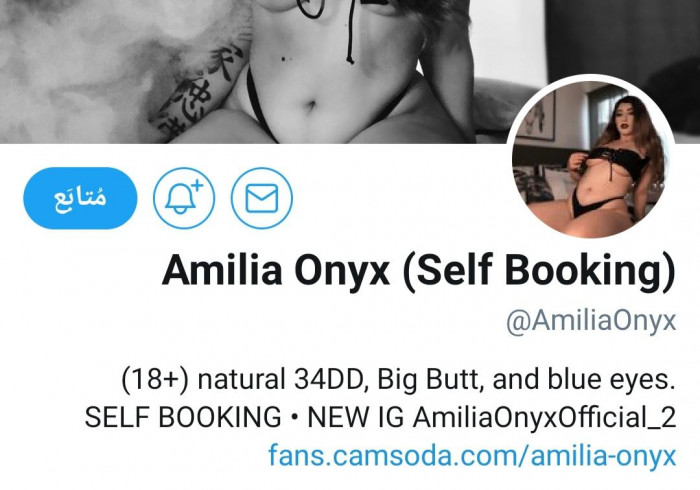Unfollow the account using the blue pill button
The width and height of the screenshot is (700, 490).
(80, 198)
